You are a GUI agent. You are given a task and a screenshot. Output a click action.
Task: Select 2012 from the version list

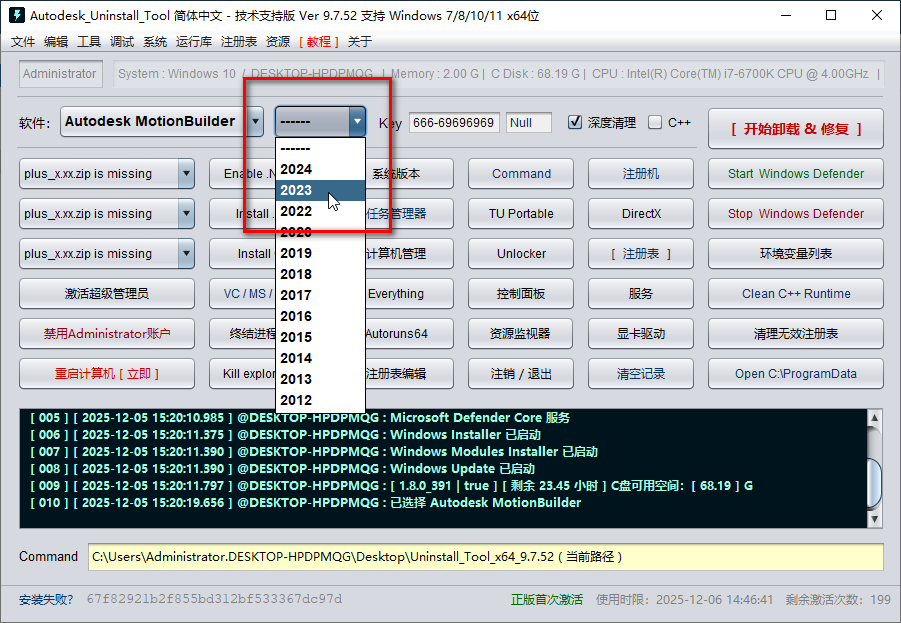[321, 400]
